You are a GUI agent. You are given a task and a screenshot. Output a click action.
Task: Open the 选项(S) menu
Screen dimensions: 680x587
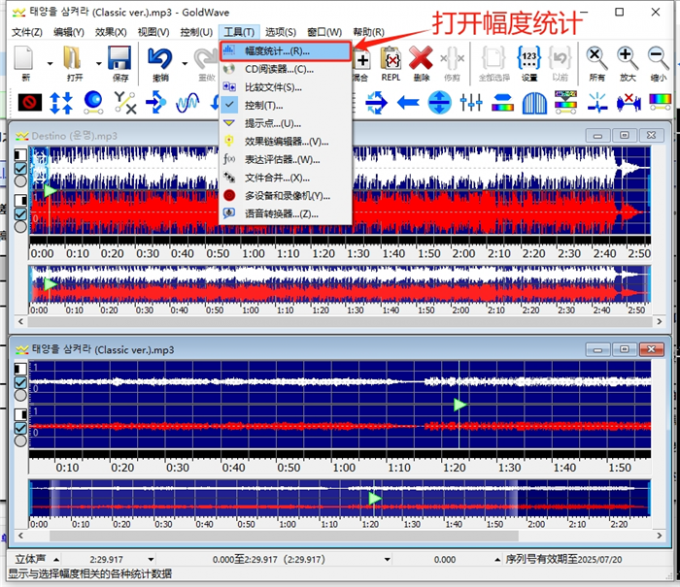(281, 32)
